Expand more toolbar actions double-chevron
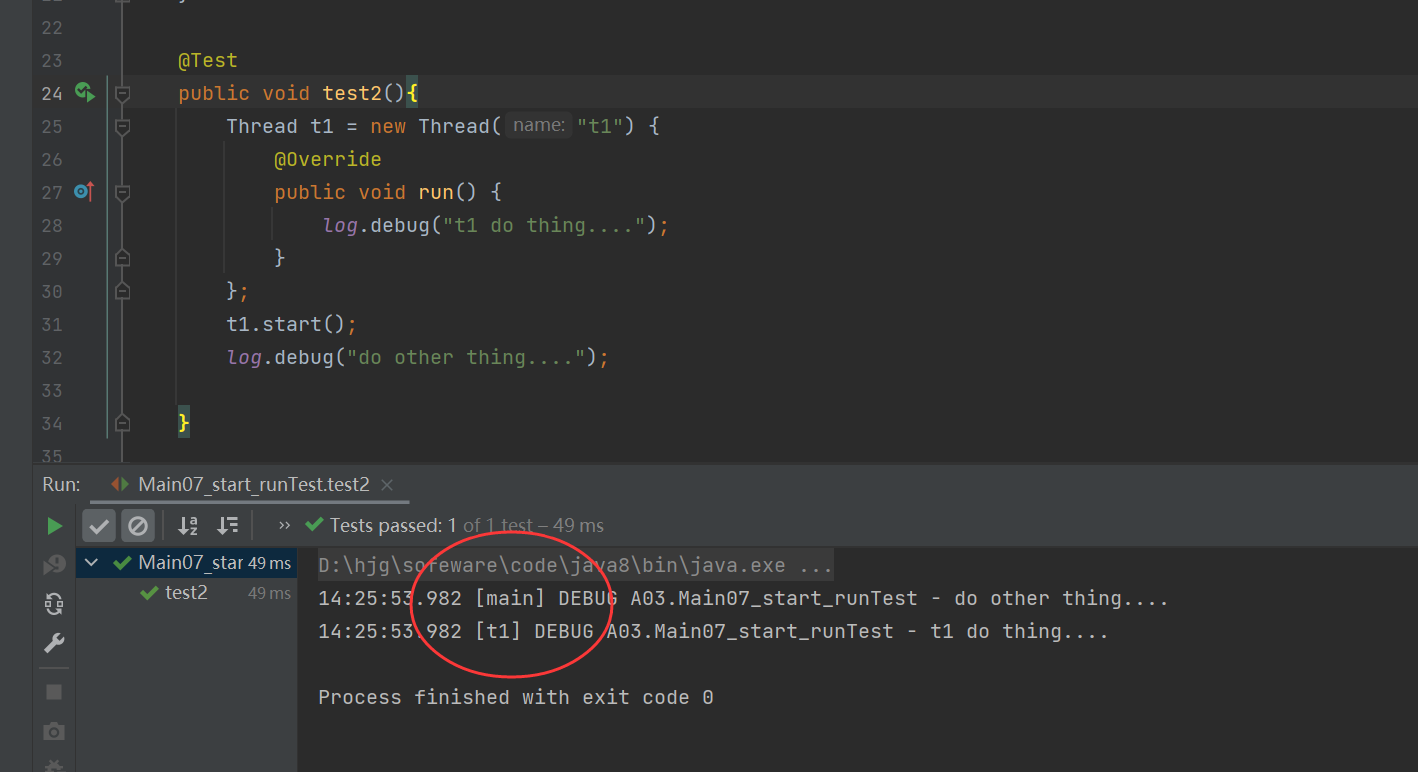This screenshot has width=1418, height=772. click(x=285, y=525)
